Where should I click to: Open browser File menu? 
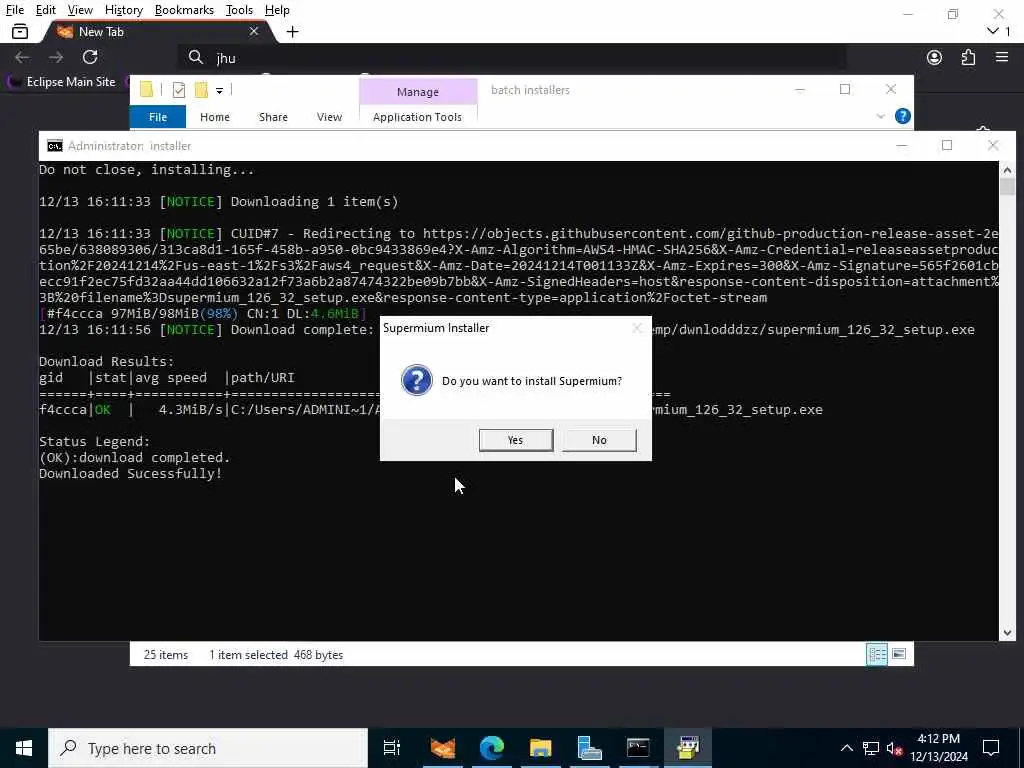14,10
